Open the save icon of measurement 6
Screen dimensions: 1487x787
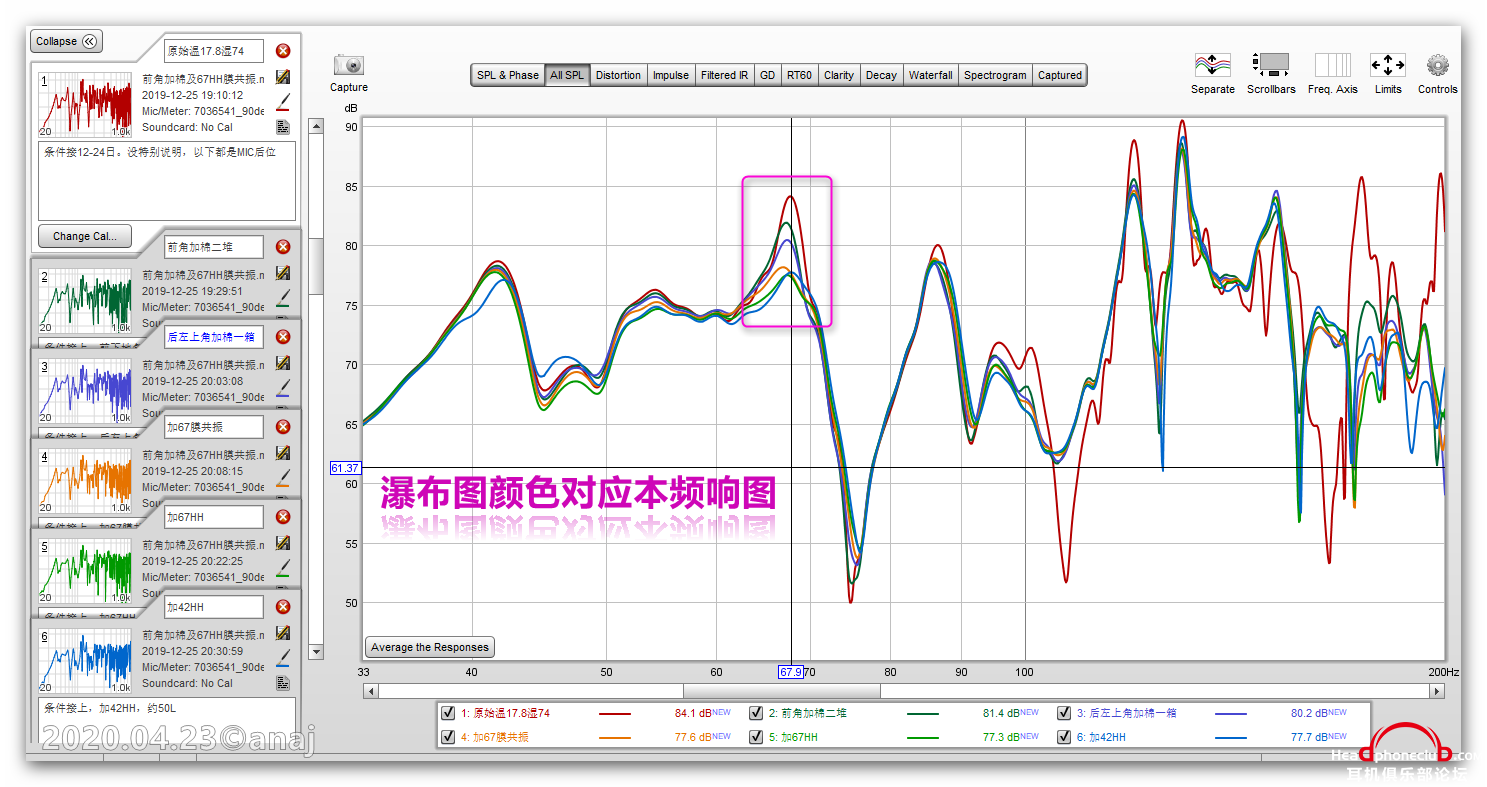click(x=283, y=633)
